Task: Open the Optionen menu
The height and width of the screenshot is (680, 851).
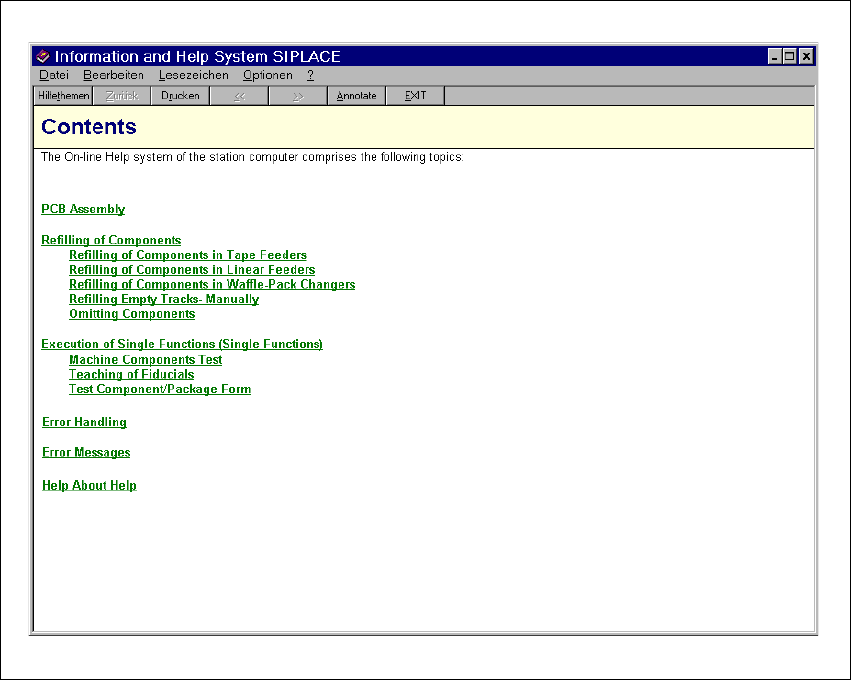Action: pyautogui.click(x=268, y=75)
